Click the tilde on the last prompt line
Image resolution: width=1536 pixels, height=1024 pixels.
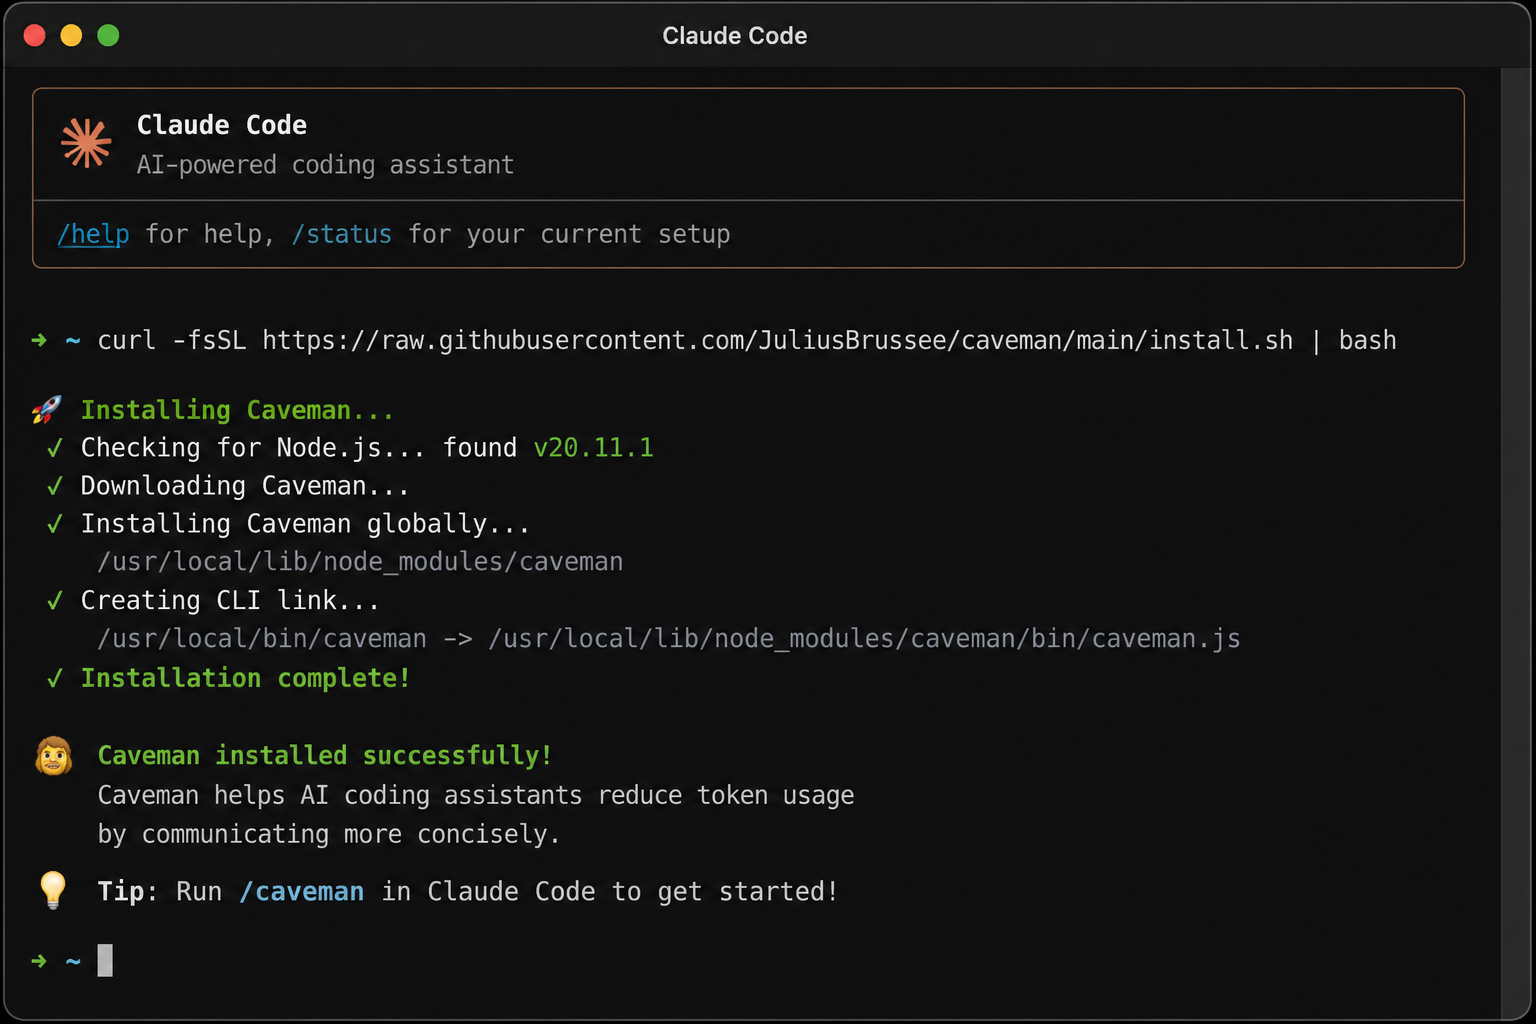click(73, 961)
